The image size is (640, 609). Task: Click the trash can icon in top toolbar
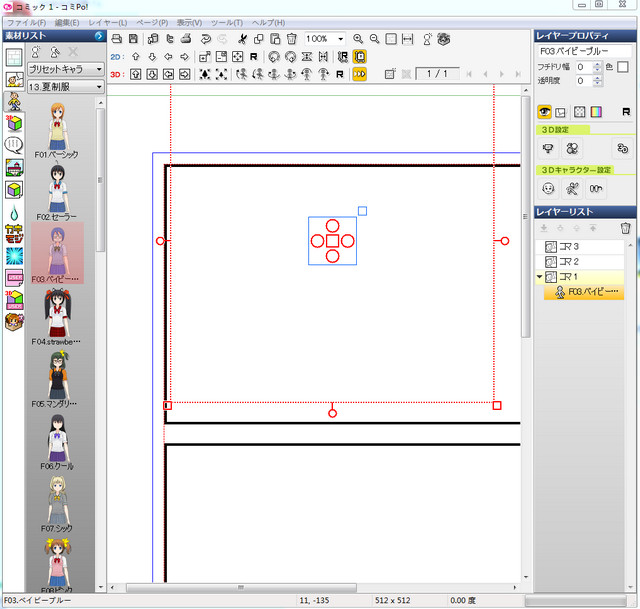pos(291,38)
